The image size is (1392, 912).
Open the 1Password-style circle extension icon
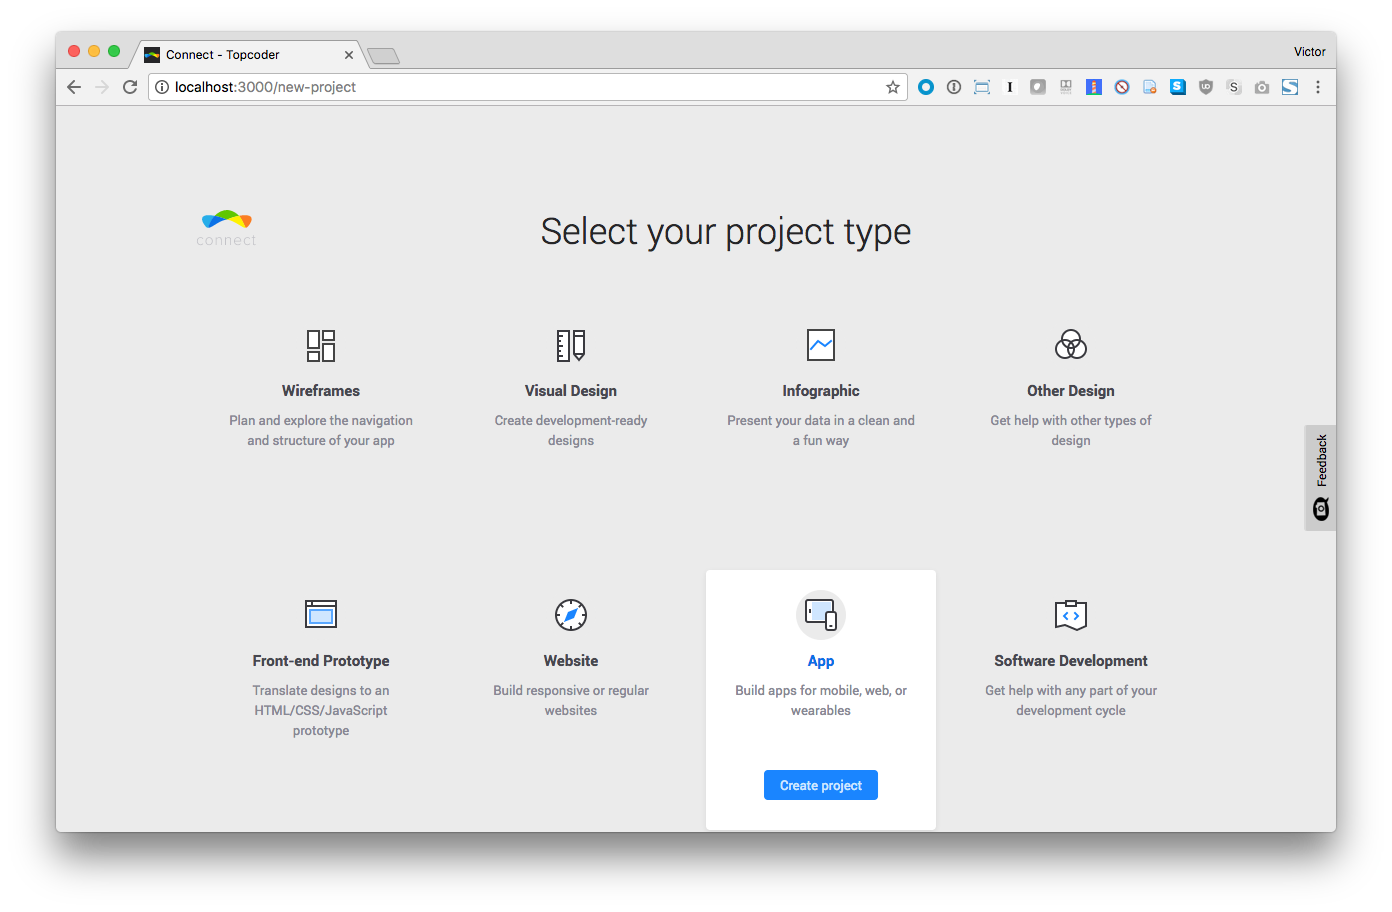coord(954,87)
